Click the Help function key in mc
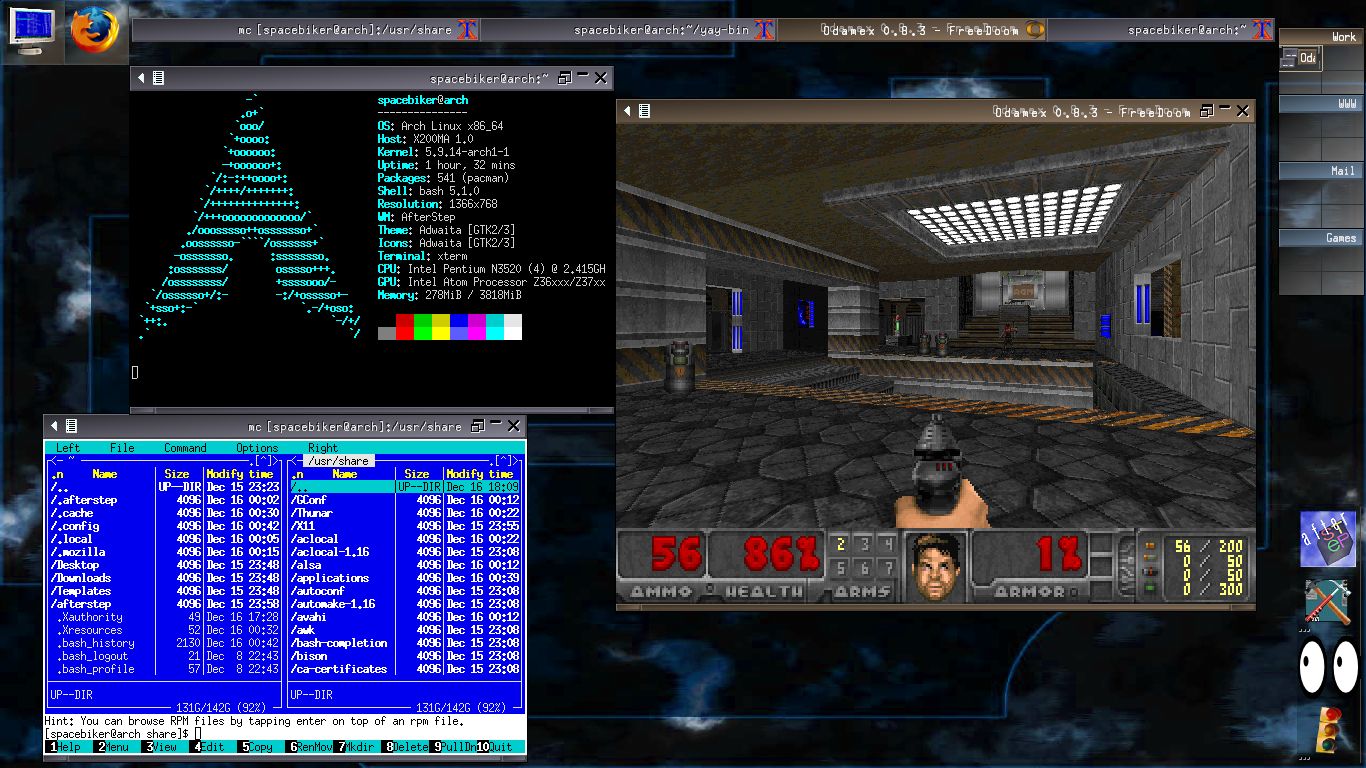 click(x=69, y=747)
